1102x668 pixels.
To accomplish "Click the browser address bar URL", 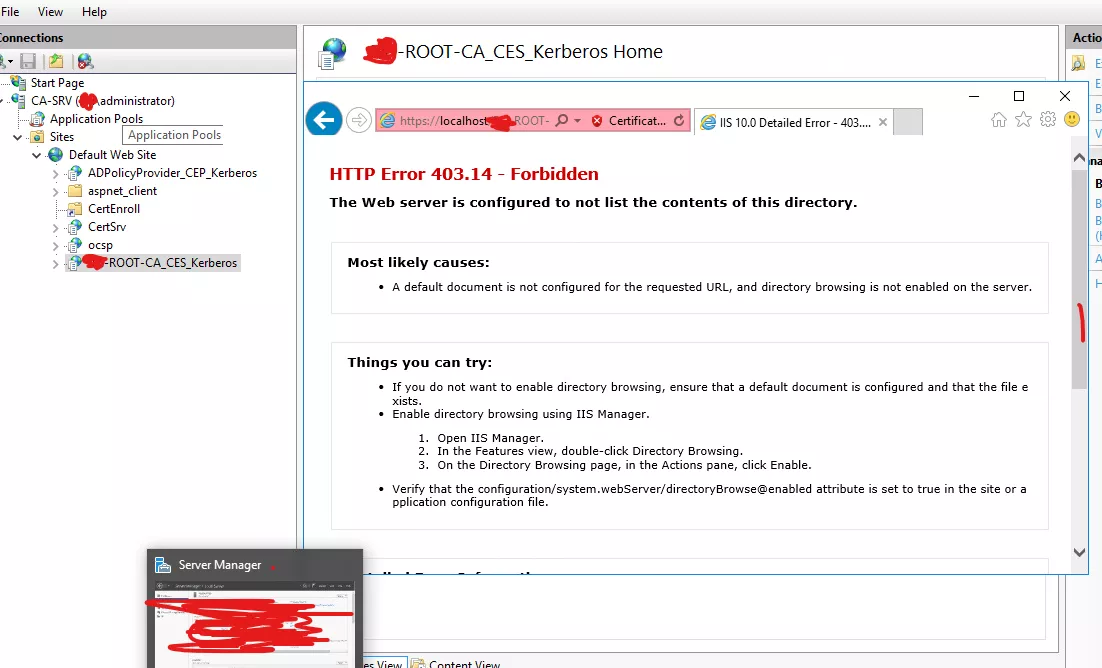I will (474, 121).
